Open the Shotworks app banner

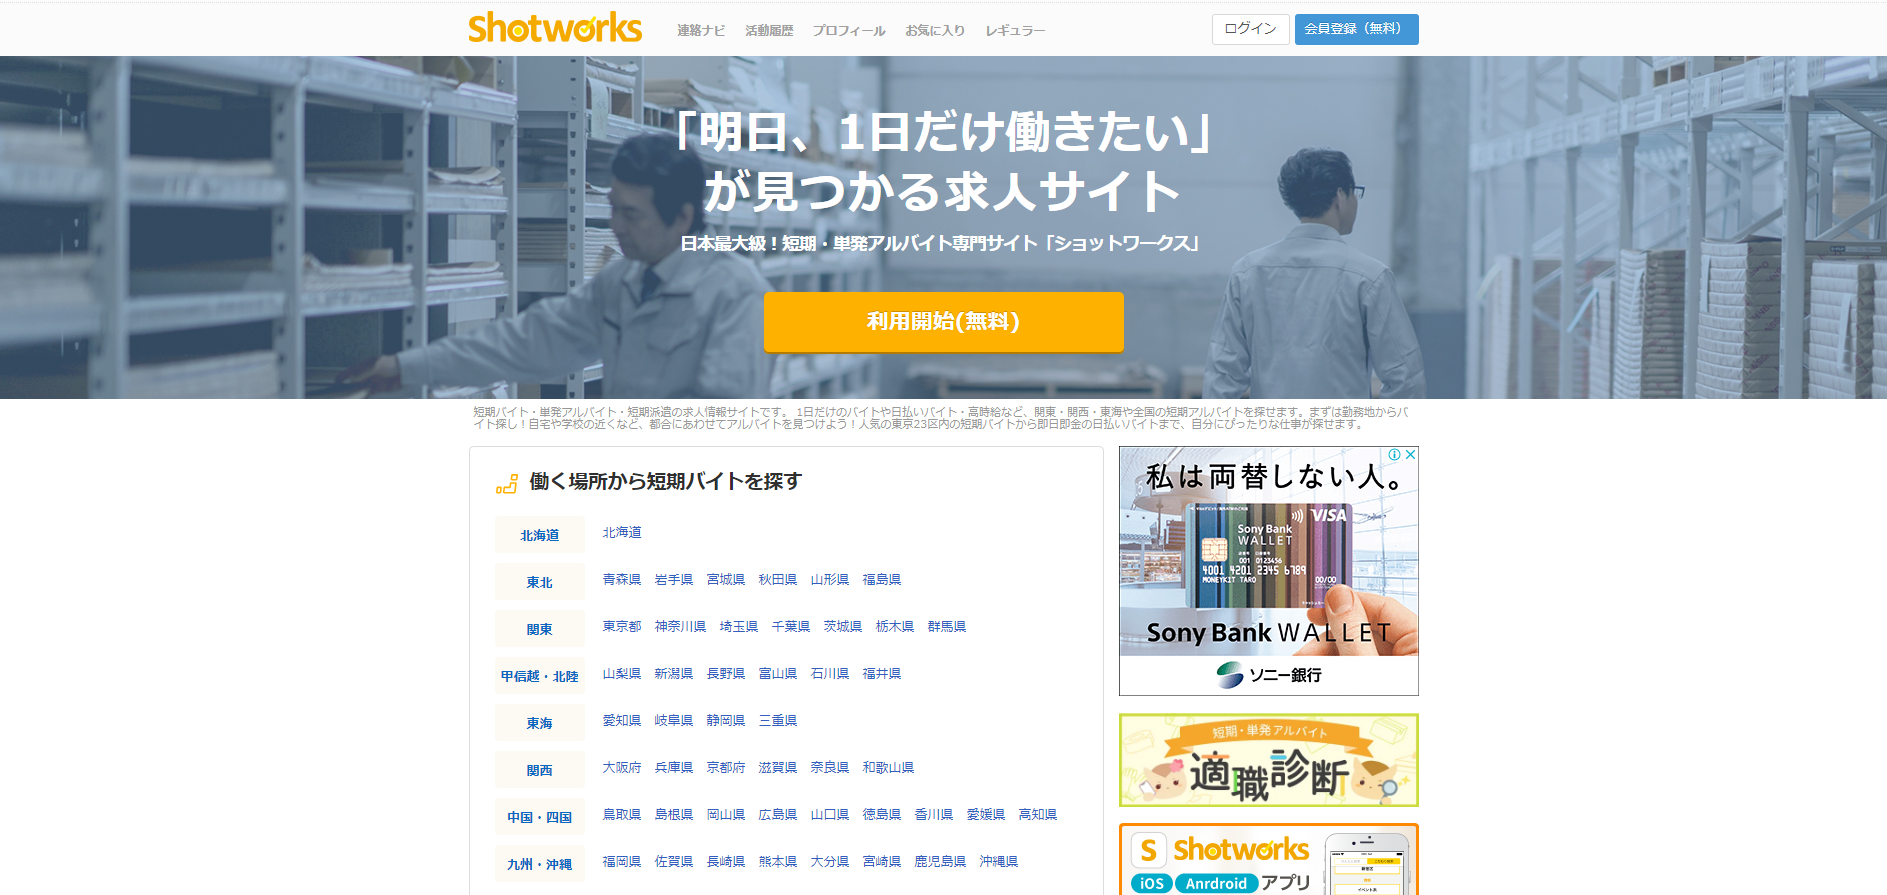1269,859
